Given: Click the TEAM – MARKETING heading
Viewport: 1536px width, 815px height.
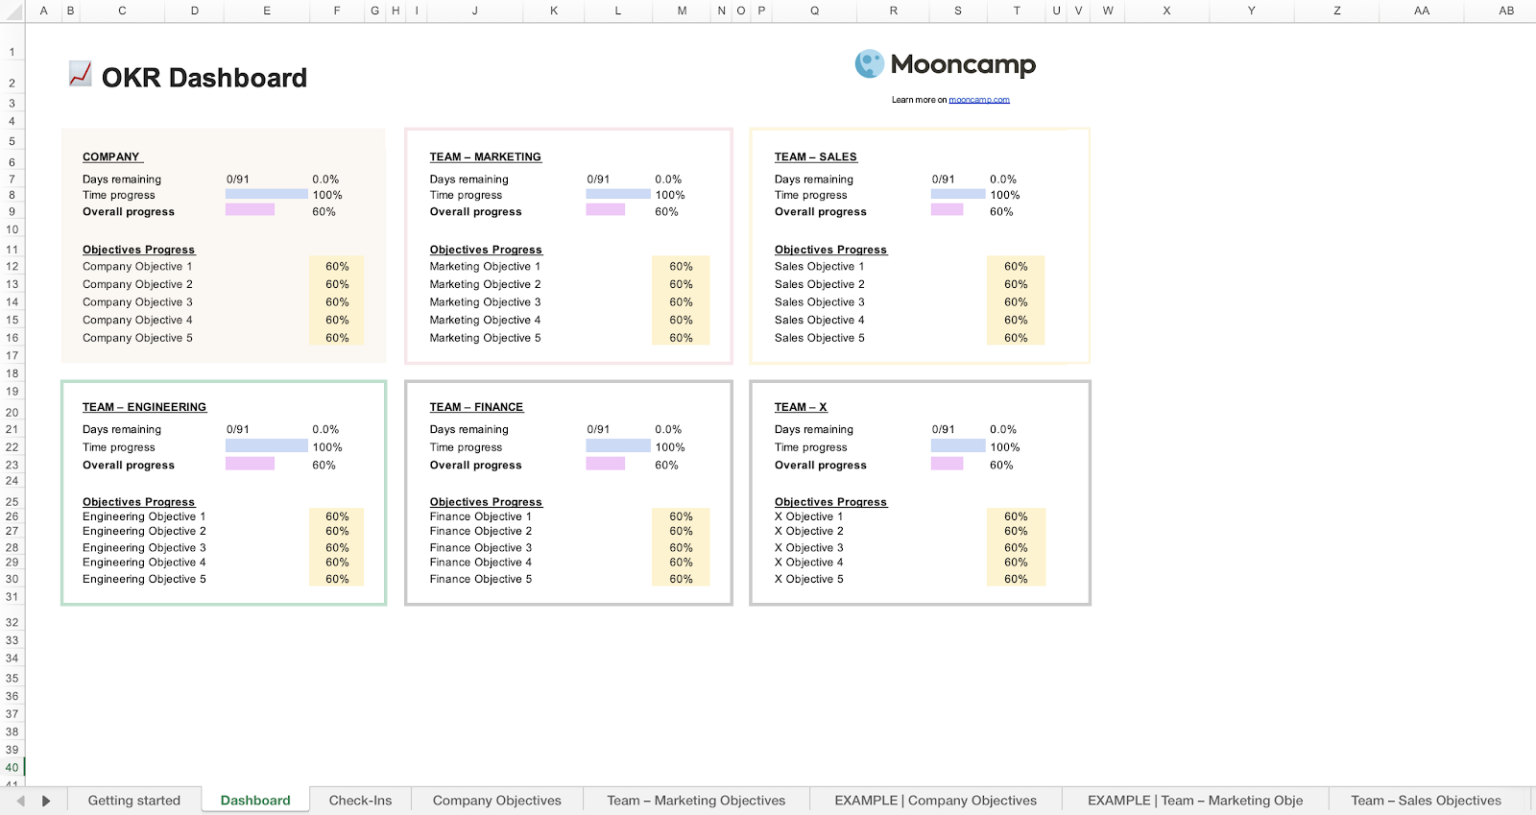Looking at the screenshot, I should click(485, 157).
